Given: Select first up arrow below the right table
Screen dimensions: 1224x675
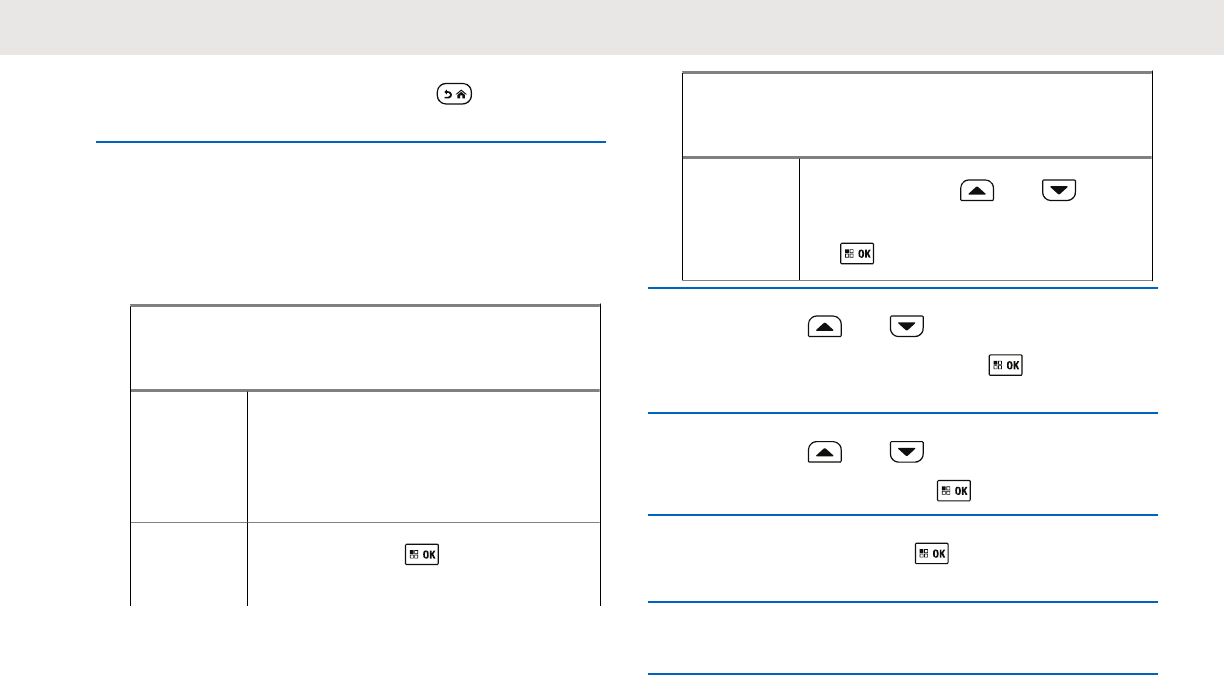Looking at the screenshot, I should point(823,327).
